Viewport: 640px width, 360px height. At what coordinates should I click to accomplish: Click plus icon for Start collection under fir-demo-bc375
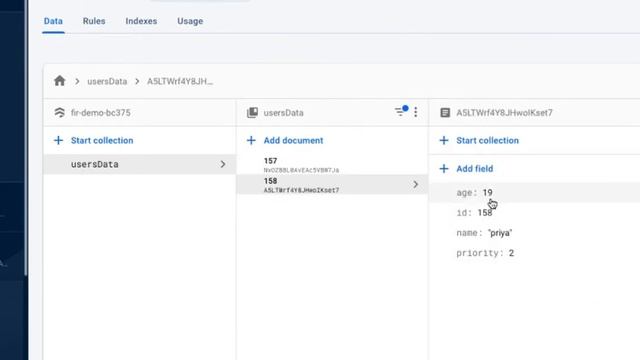(x=58, y=140)
